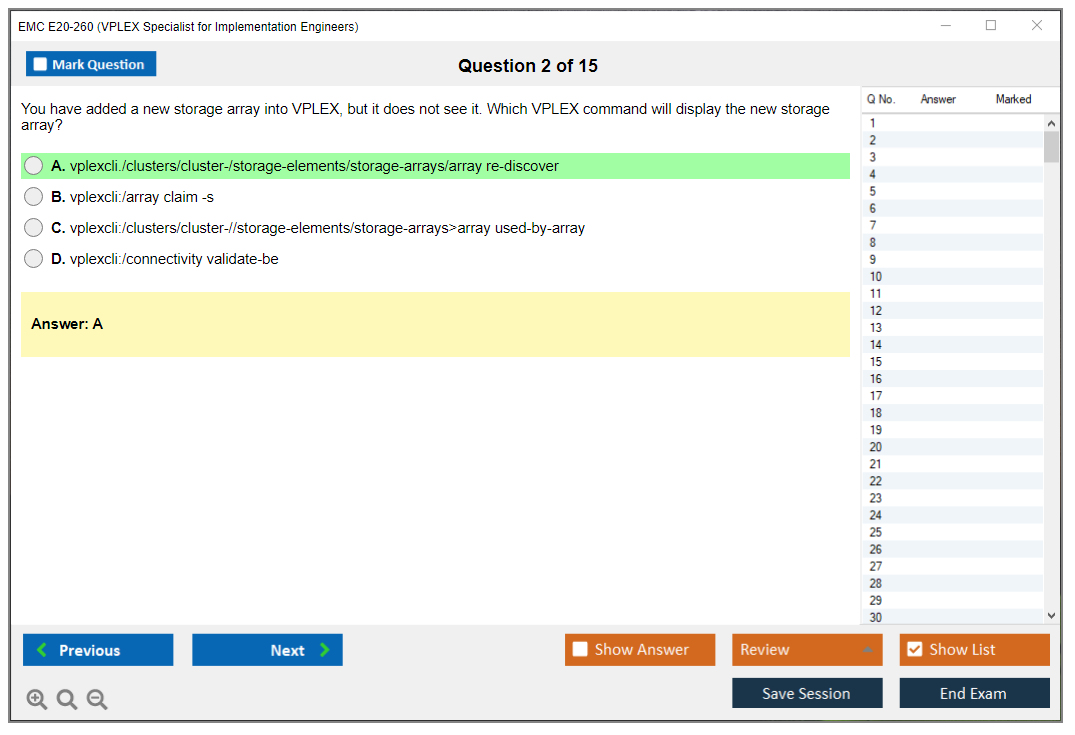This screenshot has height=735, width=1075.
Task: Enable the Show Answer checkbox
Action: coord(580,650)
